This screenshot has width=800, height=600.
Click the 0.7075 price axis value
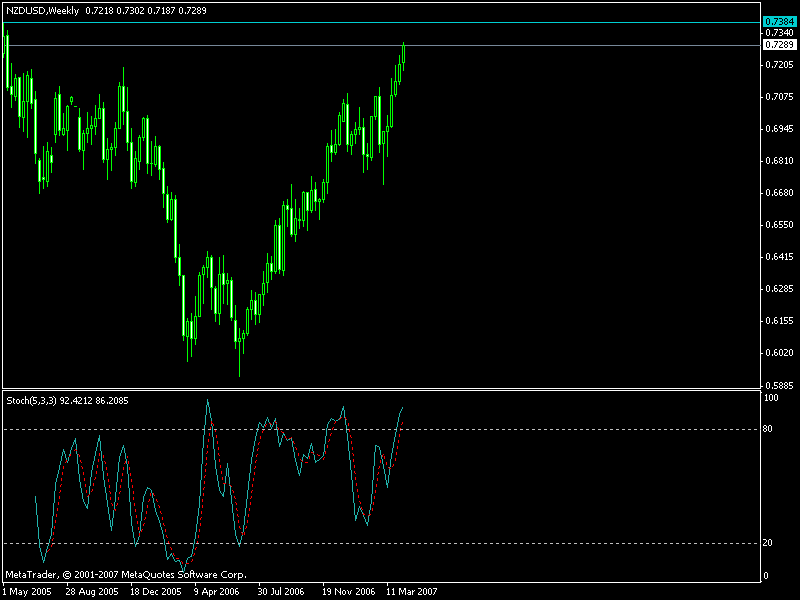tap(780, 97)
